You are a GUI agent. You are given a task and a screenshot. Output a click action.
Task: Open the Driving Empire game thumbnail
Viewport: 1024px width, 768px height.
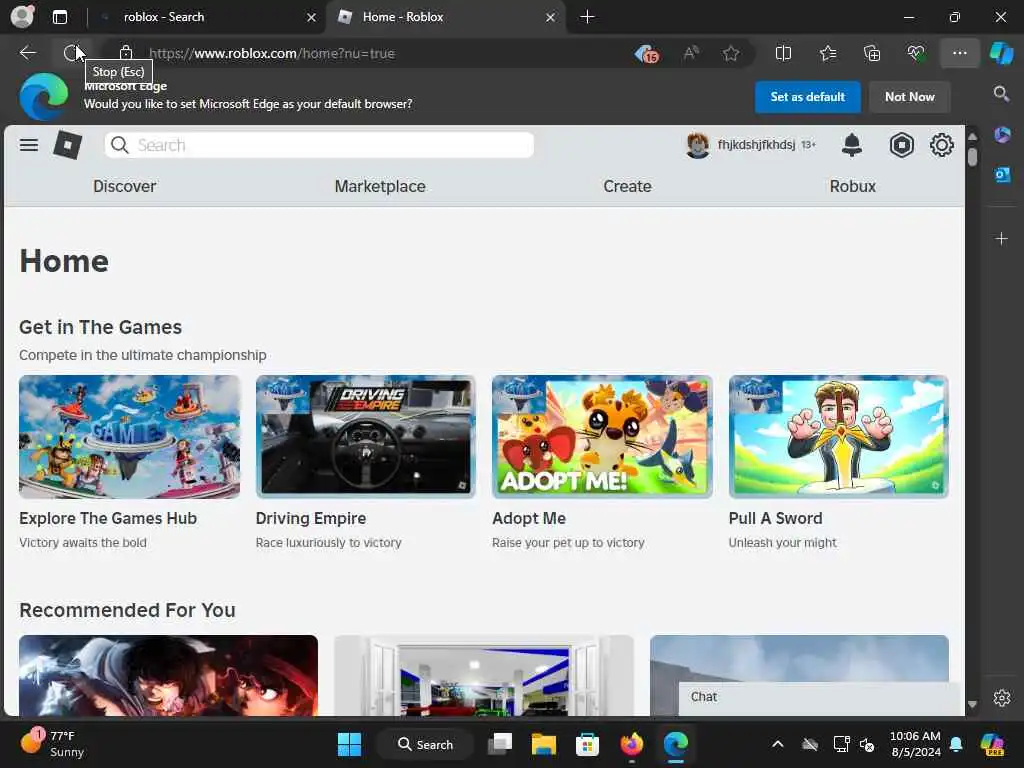366,436
